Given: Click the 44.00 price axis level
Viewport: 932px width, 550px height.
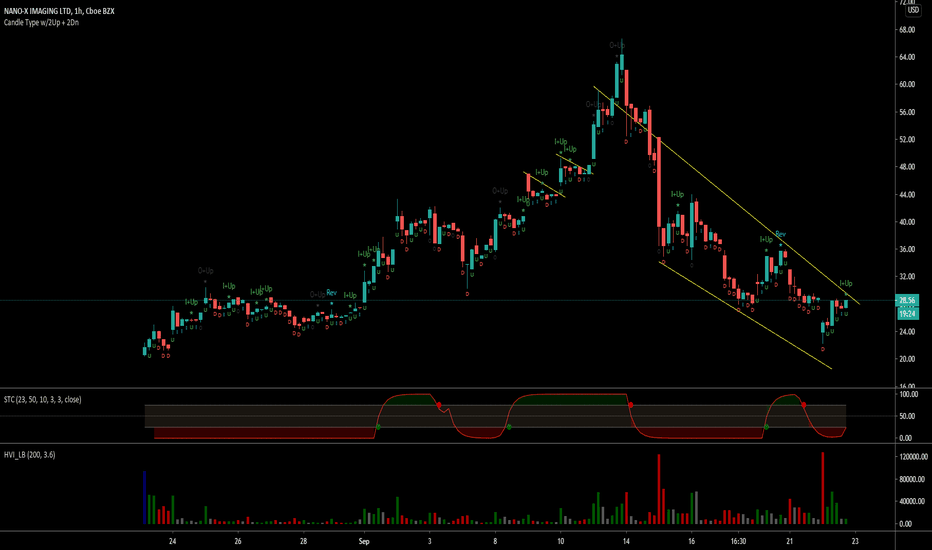Looking at the screenshot, I should [x=907, y=195].
